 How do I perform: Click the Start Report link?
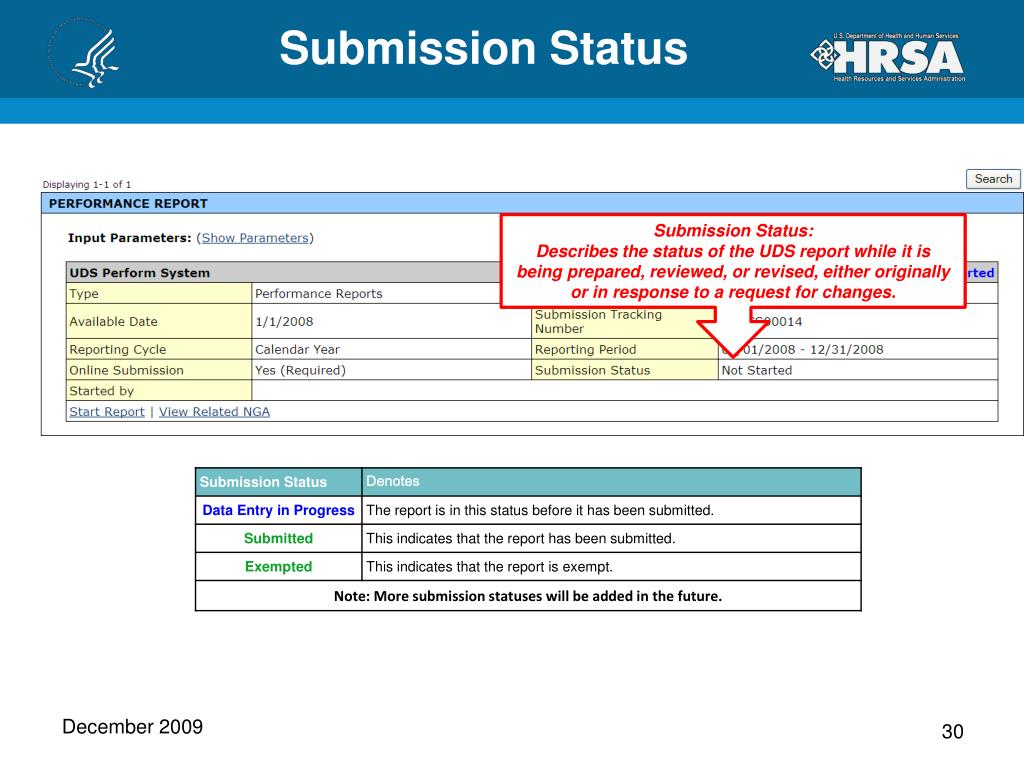pos(107,411)
